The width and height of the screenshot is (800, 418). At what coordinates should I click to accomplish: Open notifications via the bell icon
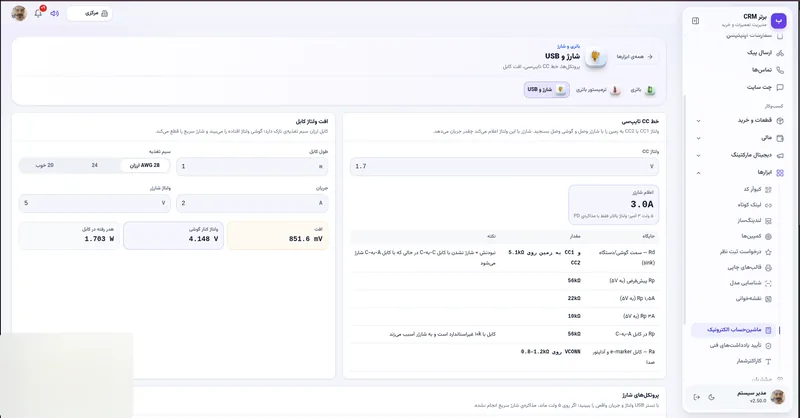pos(38,13)
